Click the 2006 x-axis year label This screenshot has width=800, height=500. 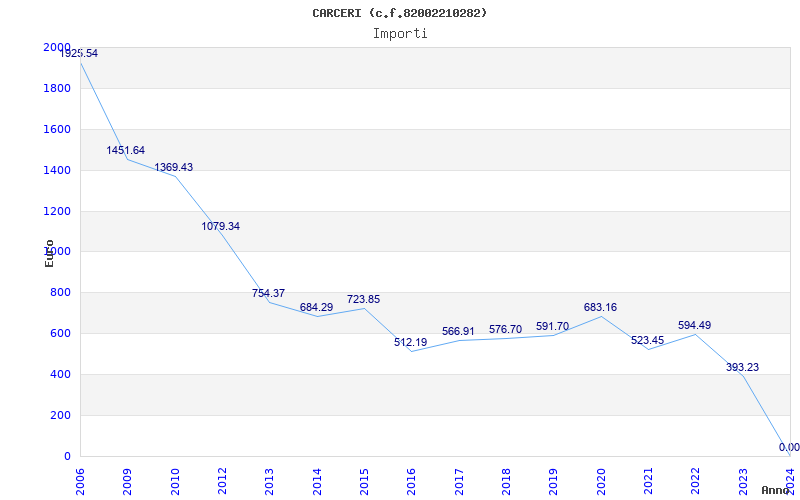coord(80,483)
